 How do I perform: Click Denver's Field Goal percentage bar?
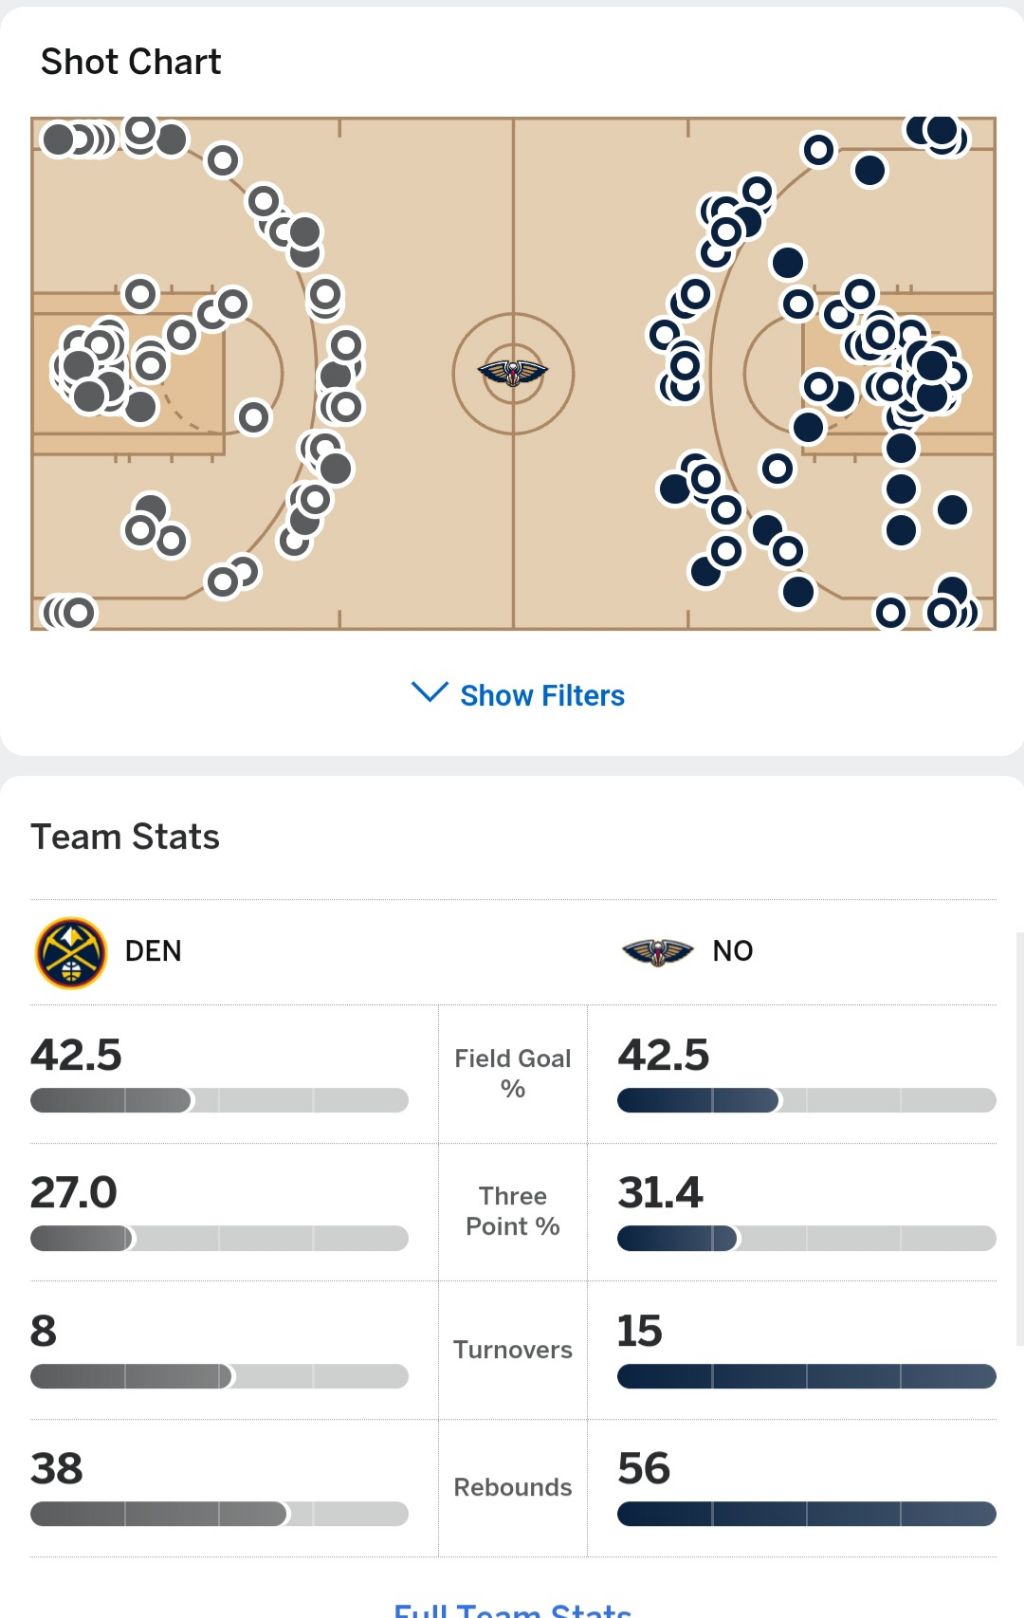219,1100
